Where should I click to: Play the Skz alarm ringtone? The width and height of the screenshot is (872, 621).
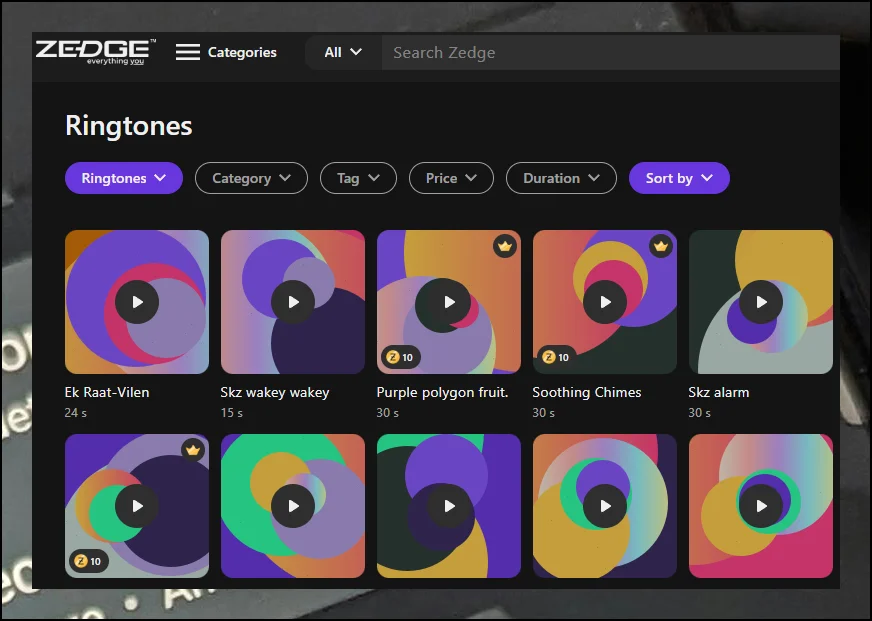(761, 302)
